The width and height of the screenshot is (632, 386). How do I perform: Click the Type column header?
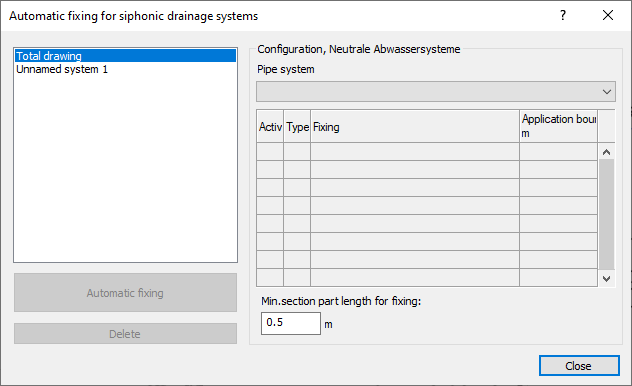[297, 127]
